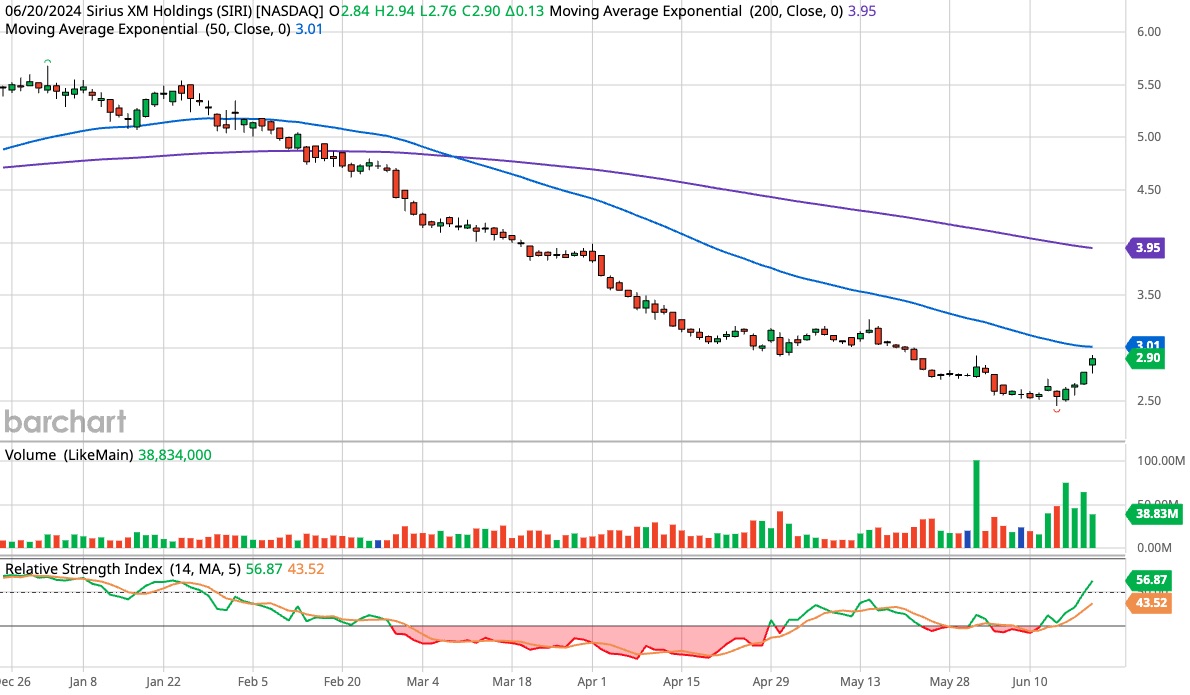This screenshot has height=695, width=1190.
Task: Click the 5.50 price axis label
Action: point(1148,85)
